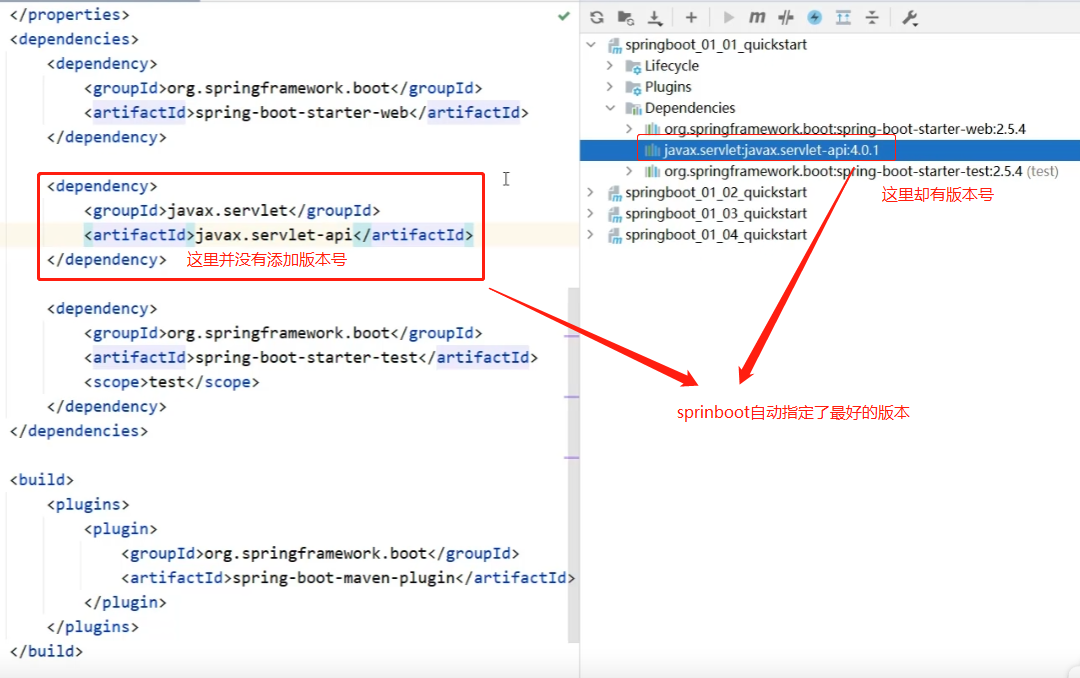Expand springboot_01_04_quickstart module

coord(590,235)
